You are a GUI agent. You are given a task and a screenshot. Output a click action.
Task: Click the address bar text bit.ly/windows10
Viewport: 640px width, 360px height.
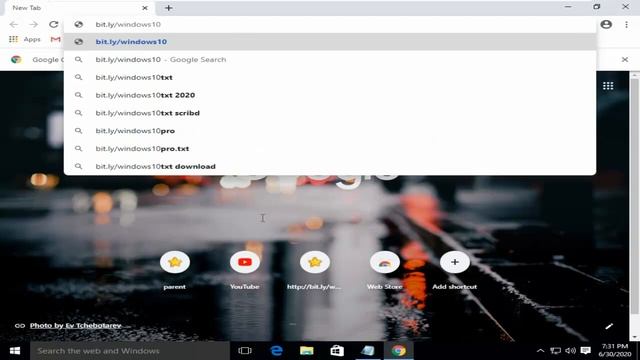128,24
